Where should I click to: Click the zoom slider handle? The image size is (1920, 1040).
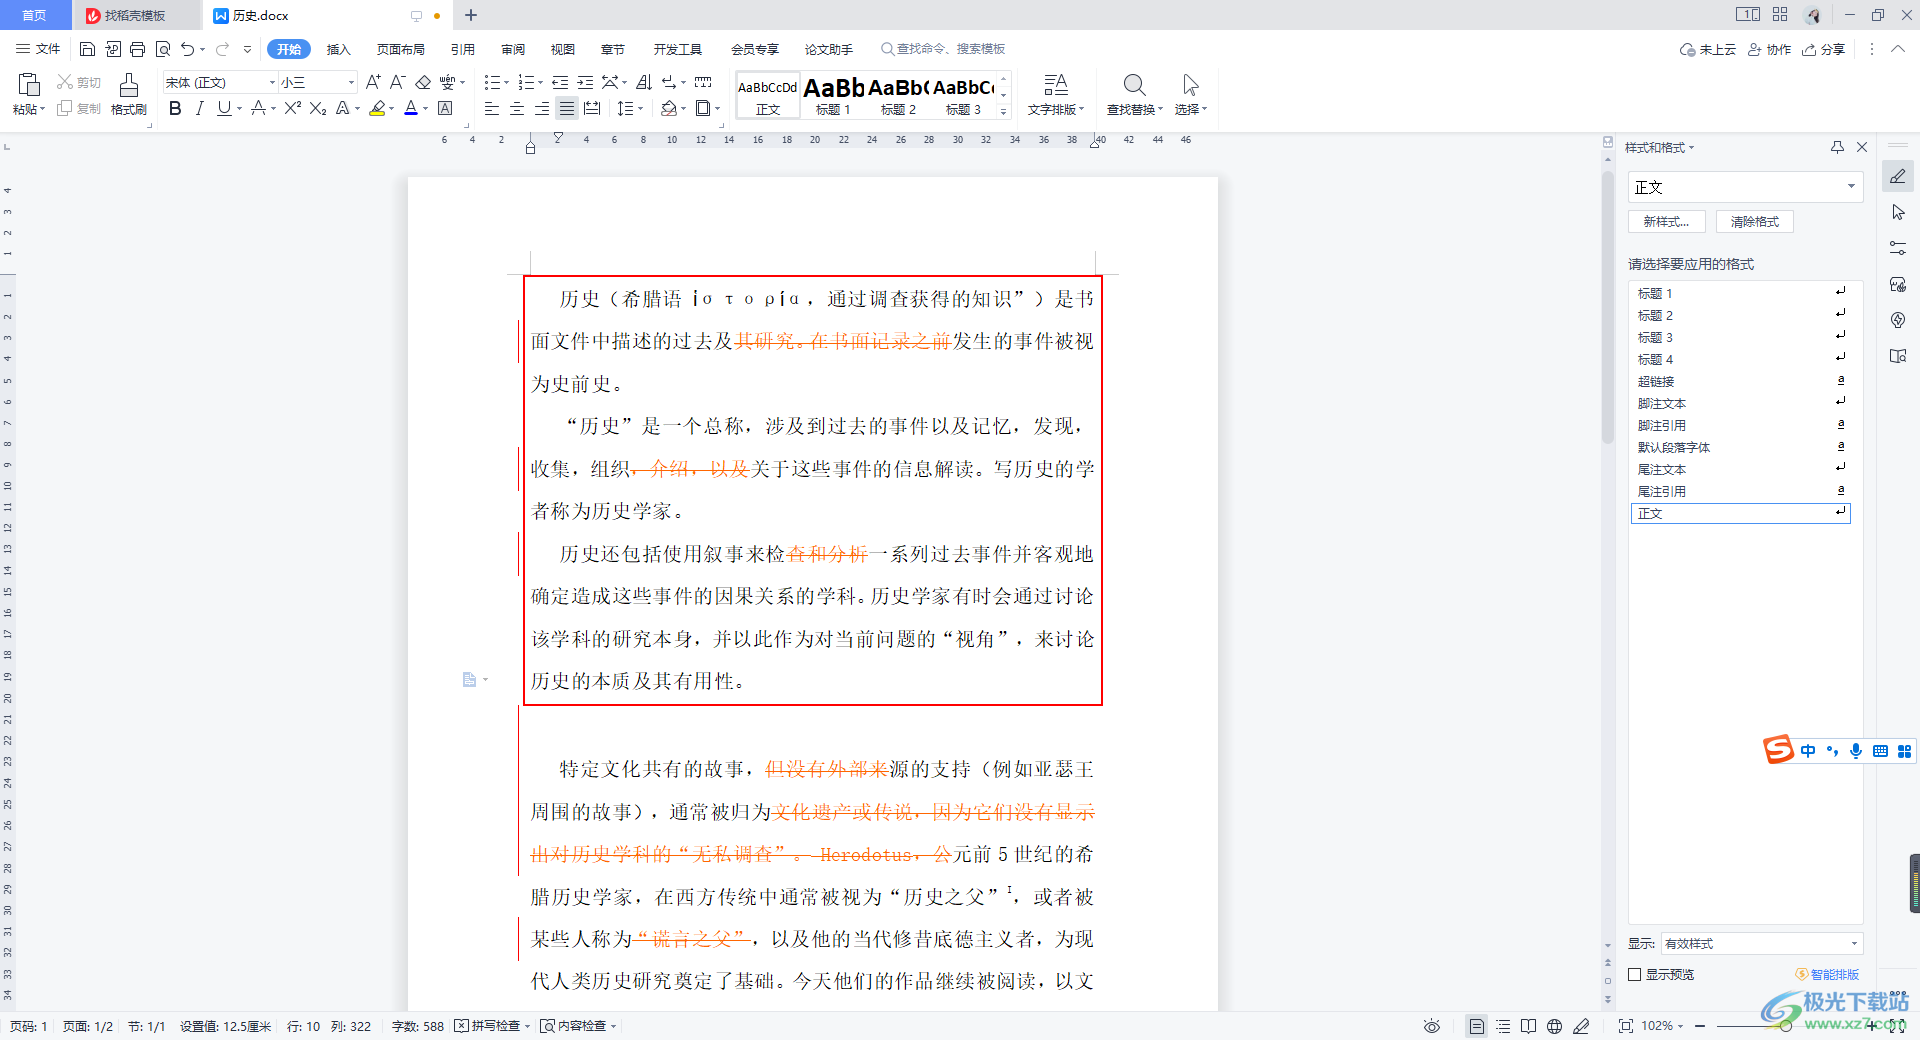click(x=1785, y=1026)
